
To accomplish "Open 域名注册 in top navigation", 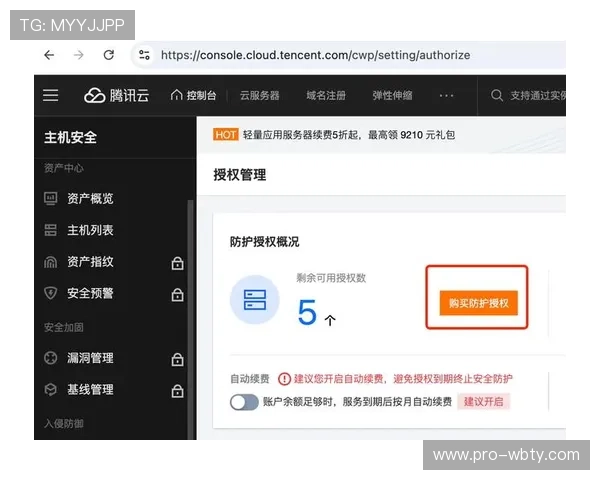I will tap(326, 95).
